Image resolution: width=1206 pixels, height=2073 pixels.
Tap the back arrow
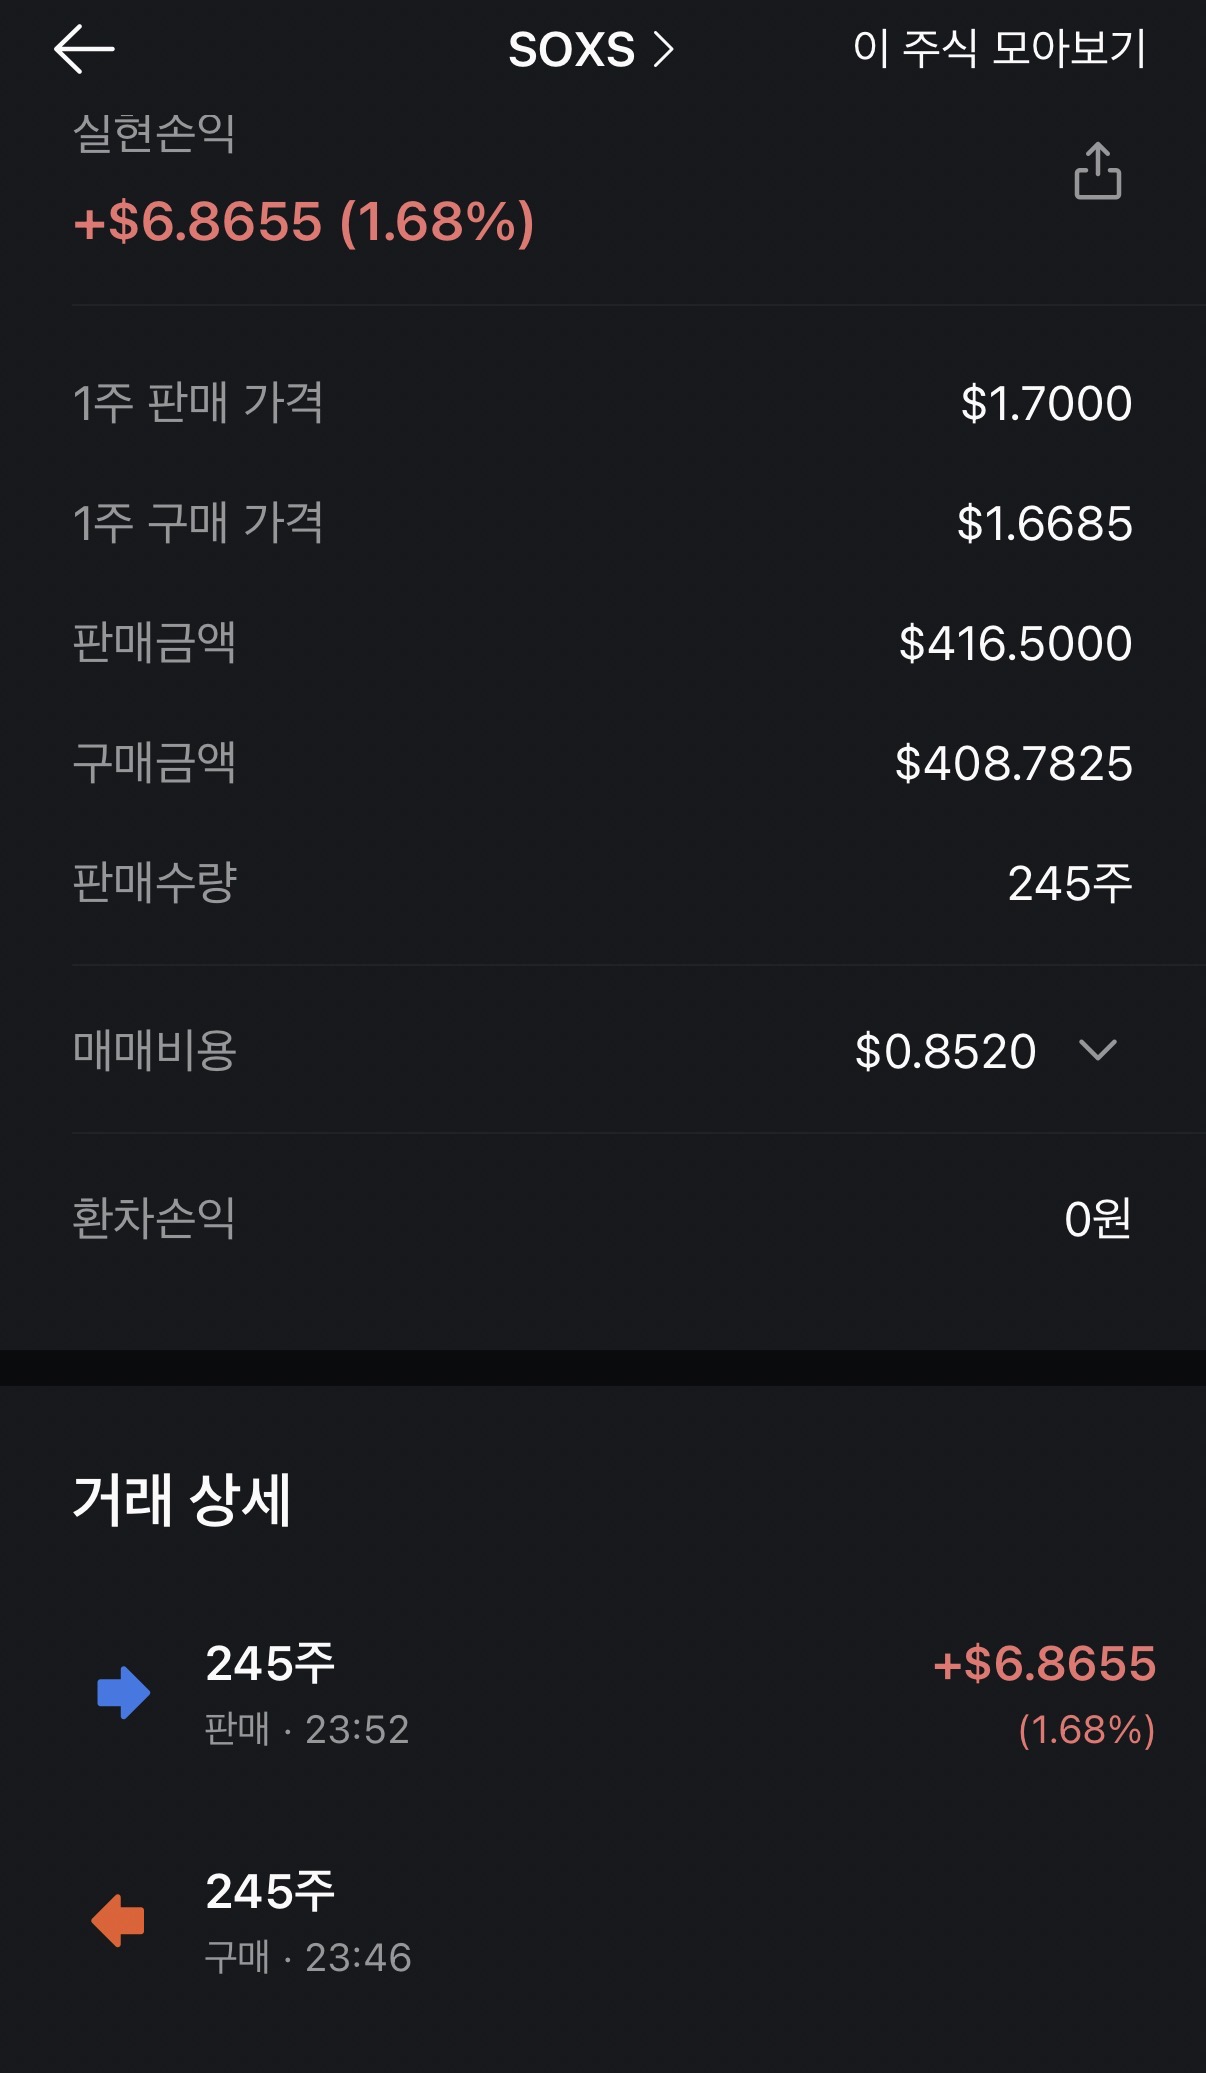84,49
